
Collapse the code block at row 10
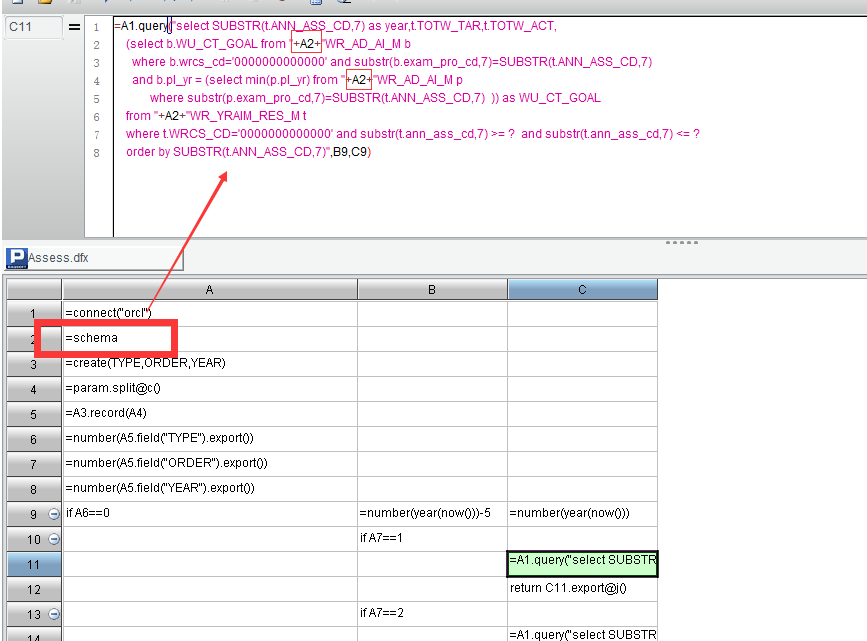(x=54, y=539)
